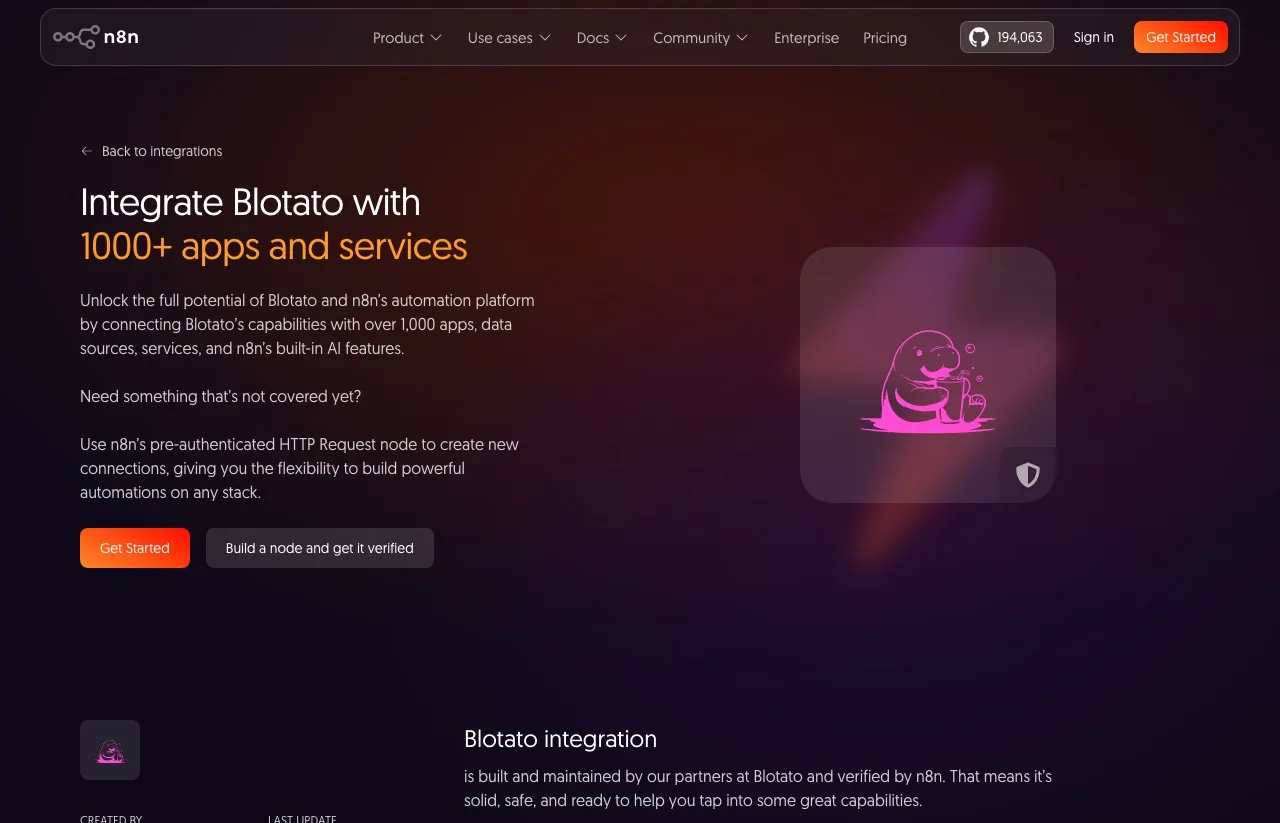Open the Docs menu label
The width and height of the screenshot is (1280, 823).
tap(593, 38)
